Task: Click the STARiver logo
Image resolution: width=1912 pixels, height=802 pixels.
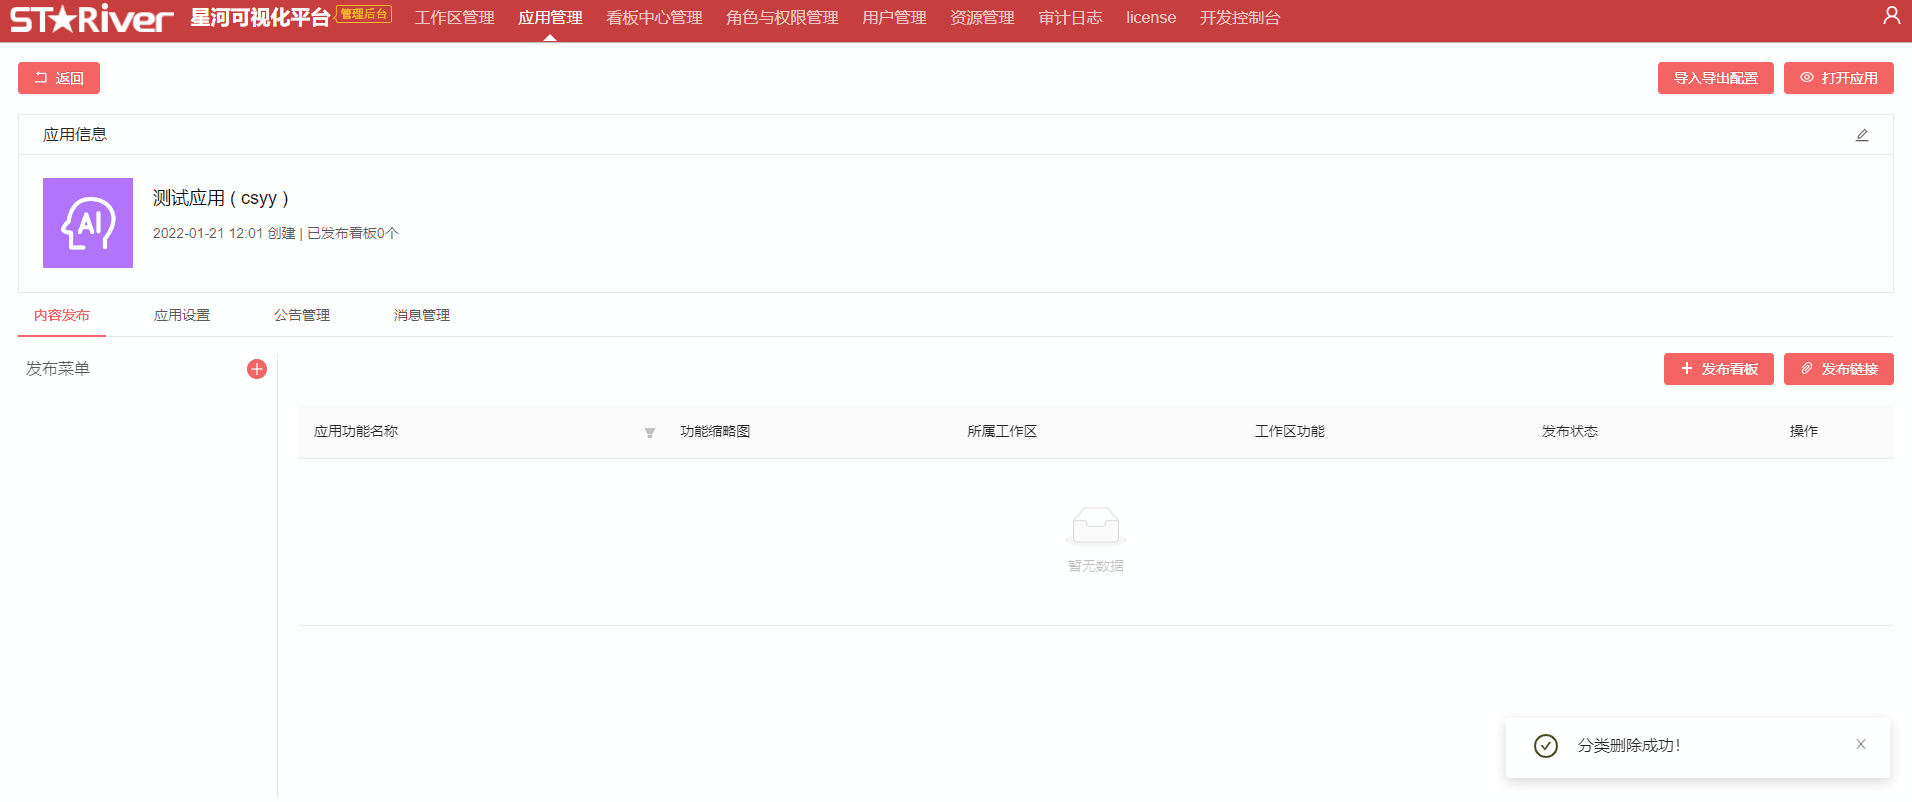Action: 91,18
